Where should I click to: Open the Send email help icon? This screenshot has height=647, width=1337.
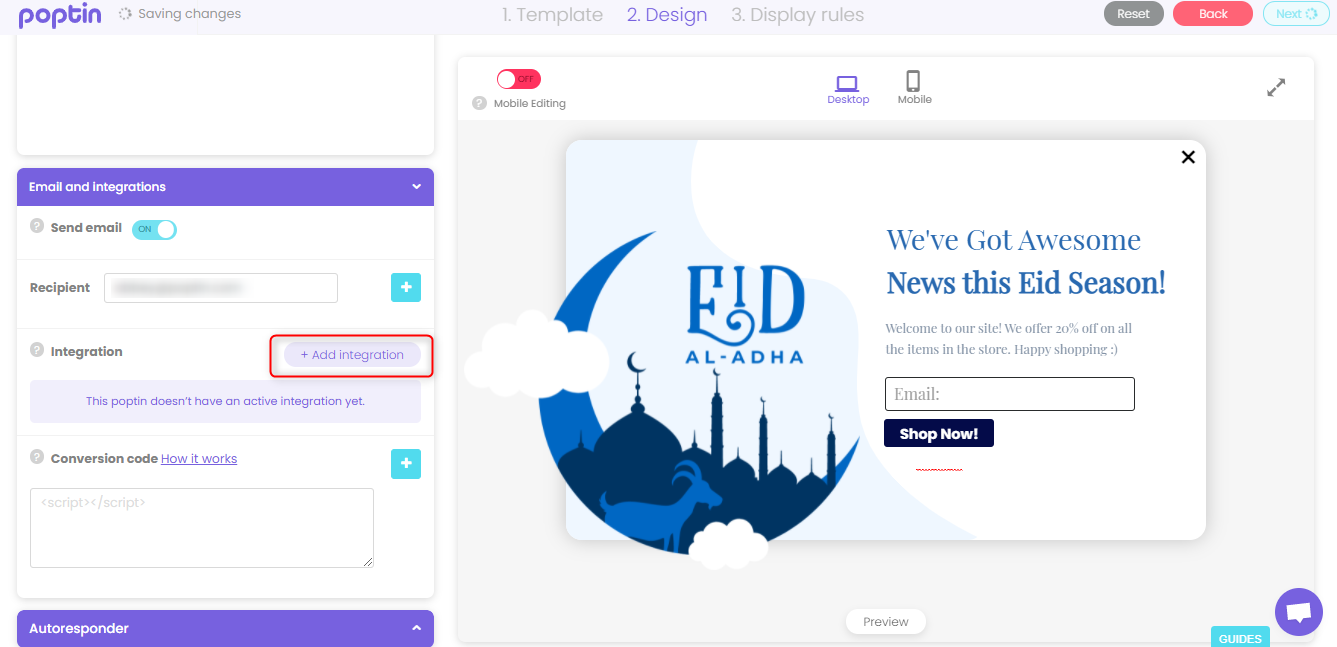tap(37, 226)
